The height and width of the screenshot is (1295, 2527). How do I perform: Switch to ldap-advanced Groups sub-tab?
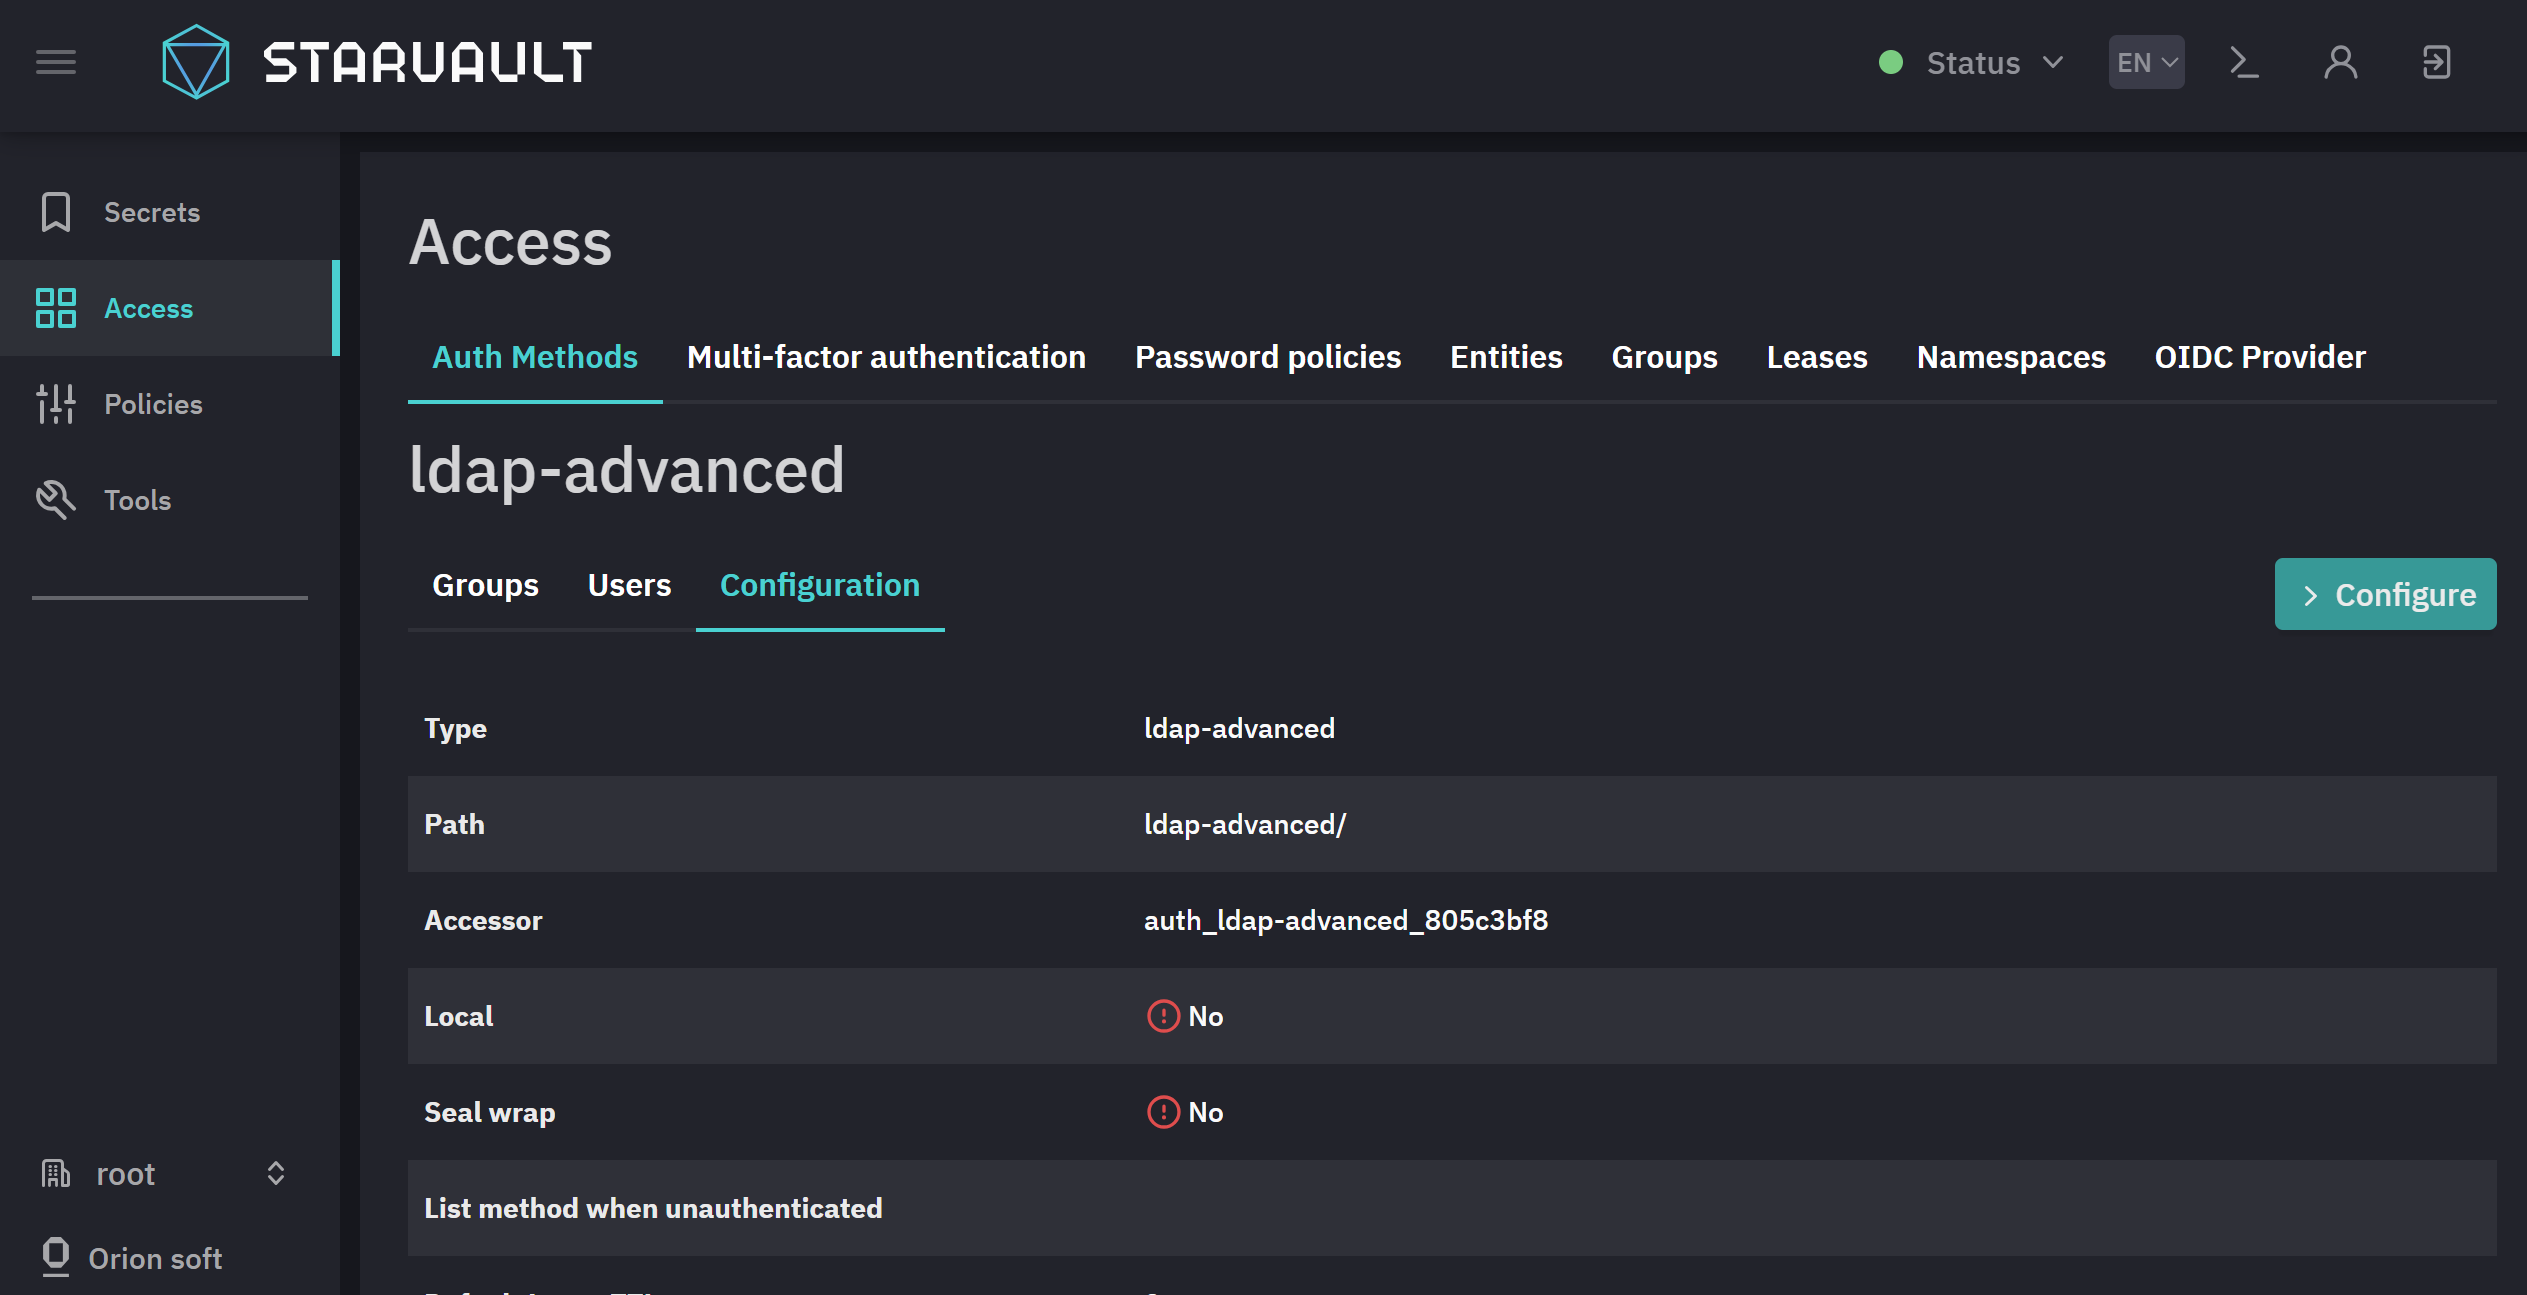(x=485, y=585)
